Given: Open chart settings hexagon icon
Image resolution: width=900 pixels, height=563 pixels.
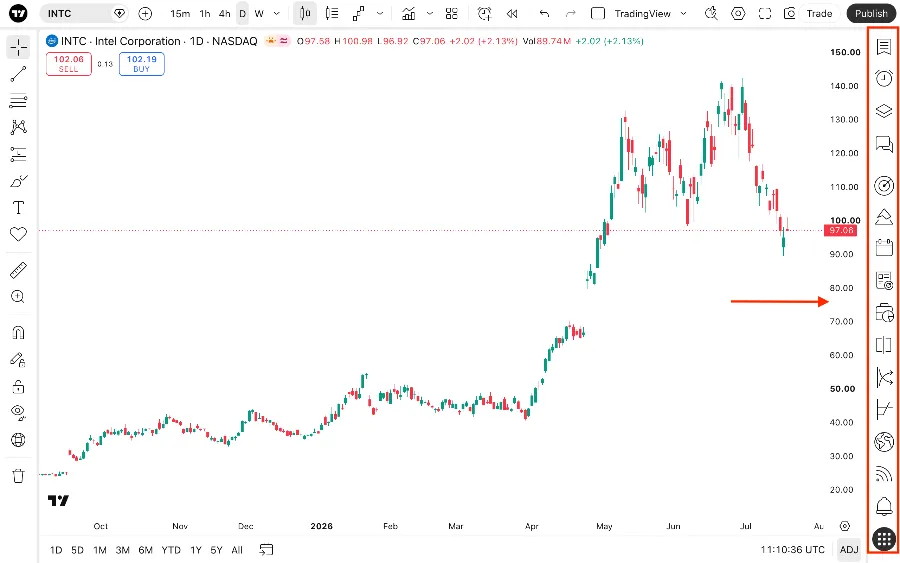Looking at the screenshot, I should pos(738,13).
